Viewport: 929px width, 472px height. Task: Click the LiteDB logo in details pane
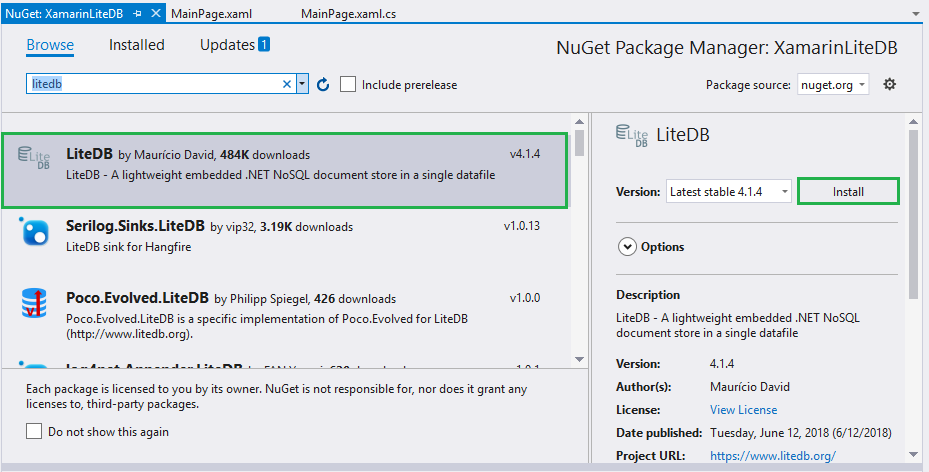[x=632, y=136]
